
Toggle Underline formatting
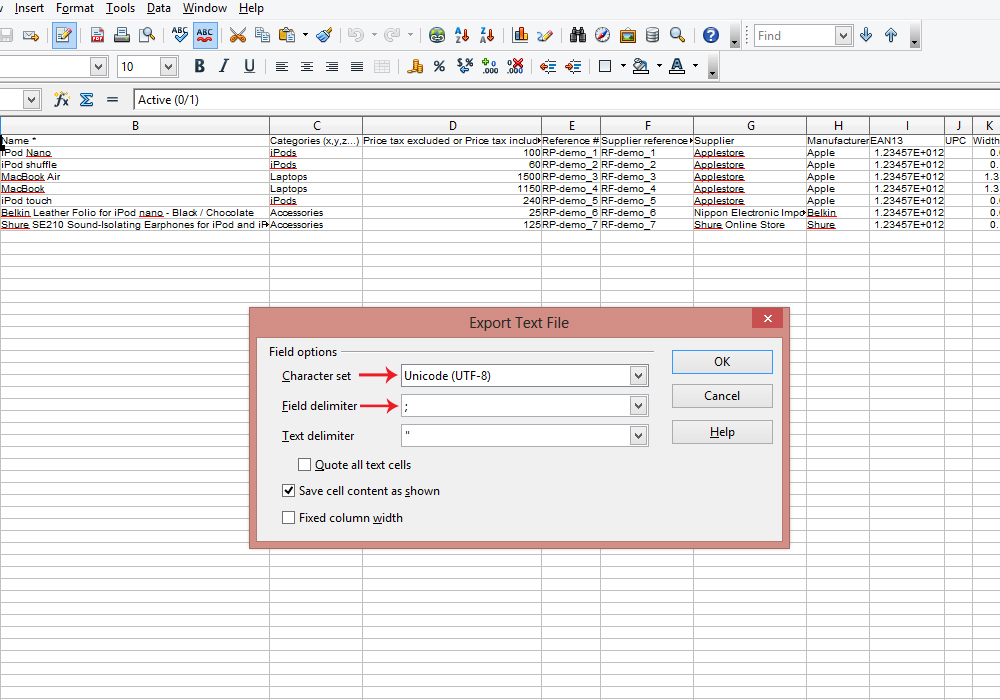click(x=249, y=66)
